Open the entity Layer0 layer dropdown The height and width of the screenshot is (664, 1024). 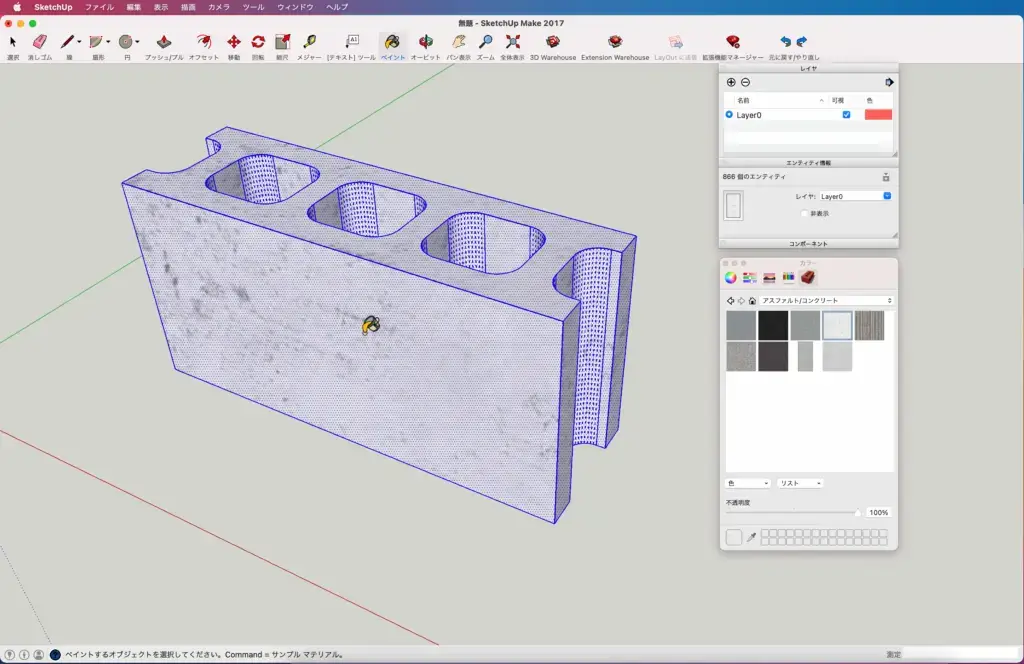pyautogui.click(x=855, y=196)
